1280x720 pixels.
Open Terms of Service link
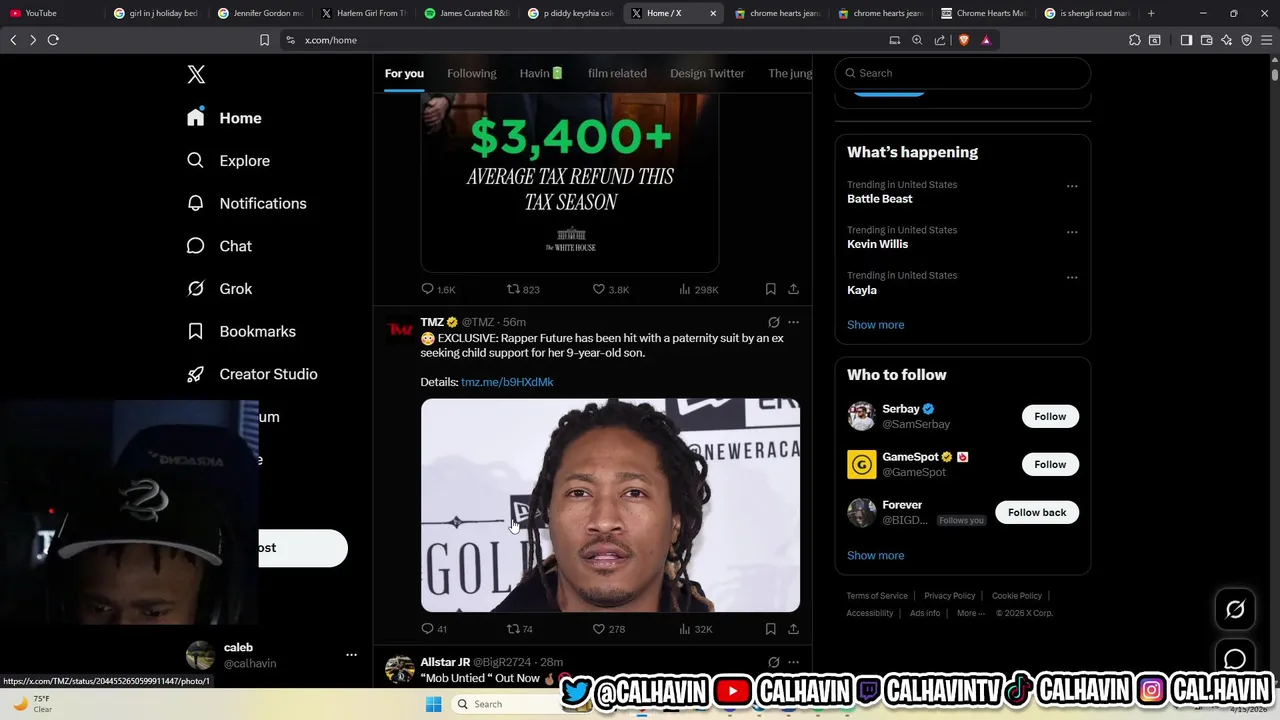click(x=877, y=596)
